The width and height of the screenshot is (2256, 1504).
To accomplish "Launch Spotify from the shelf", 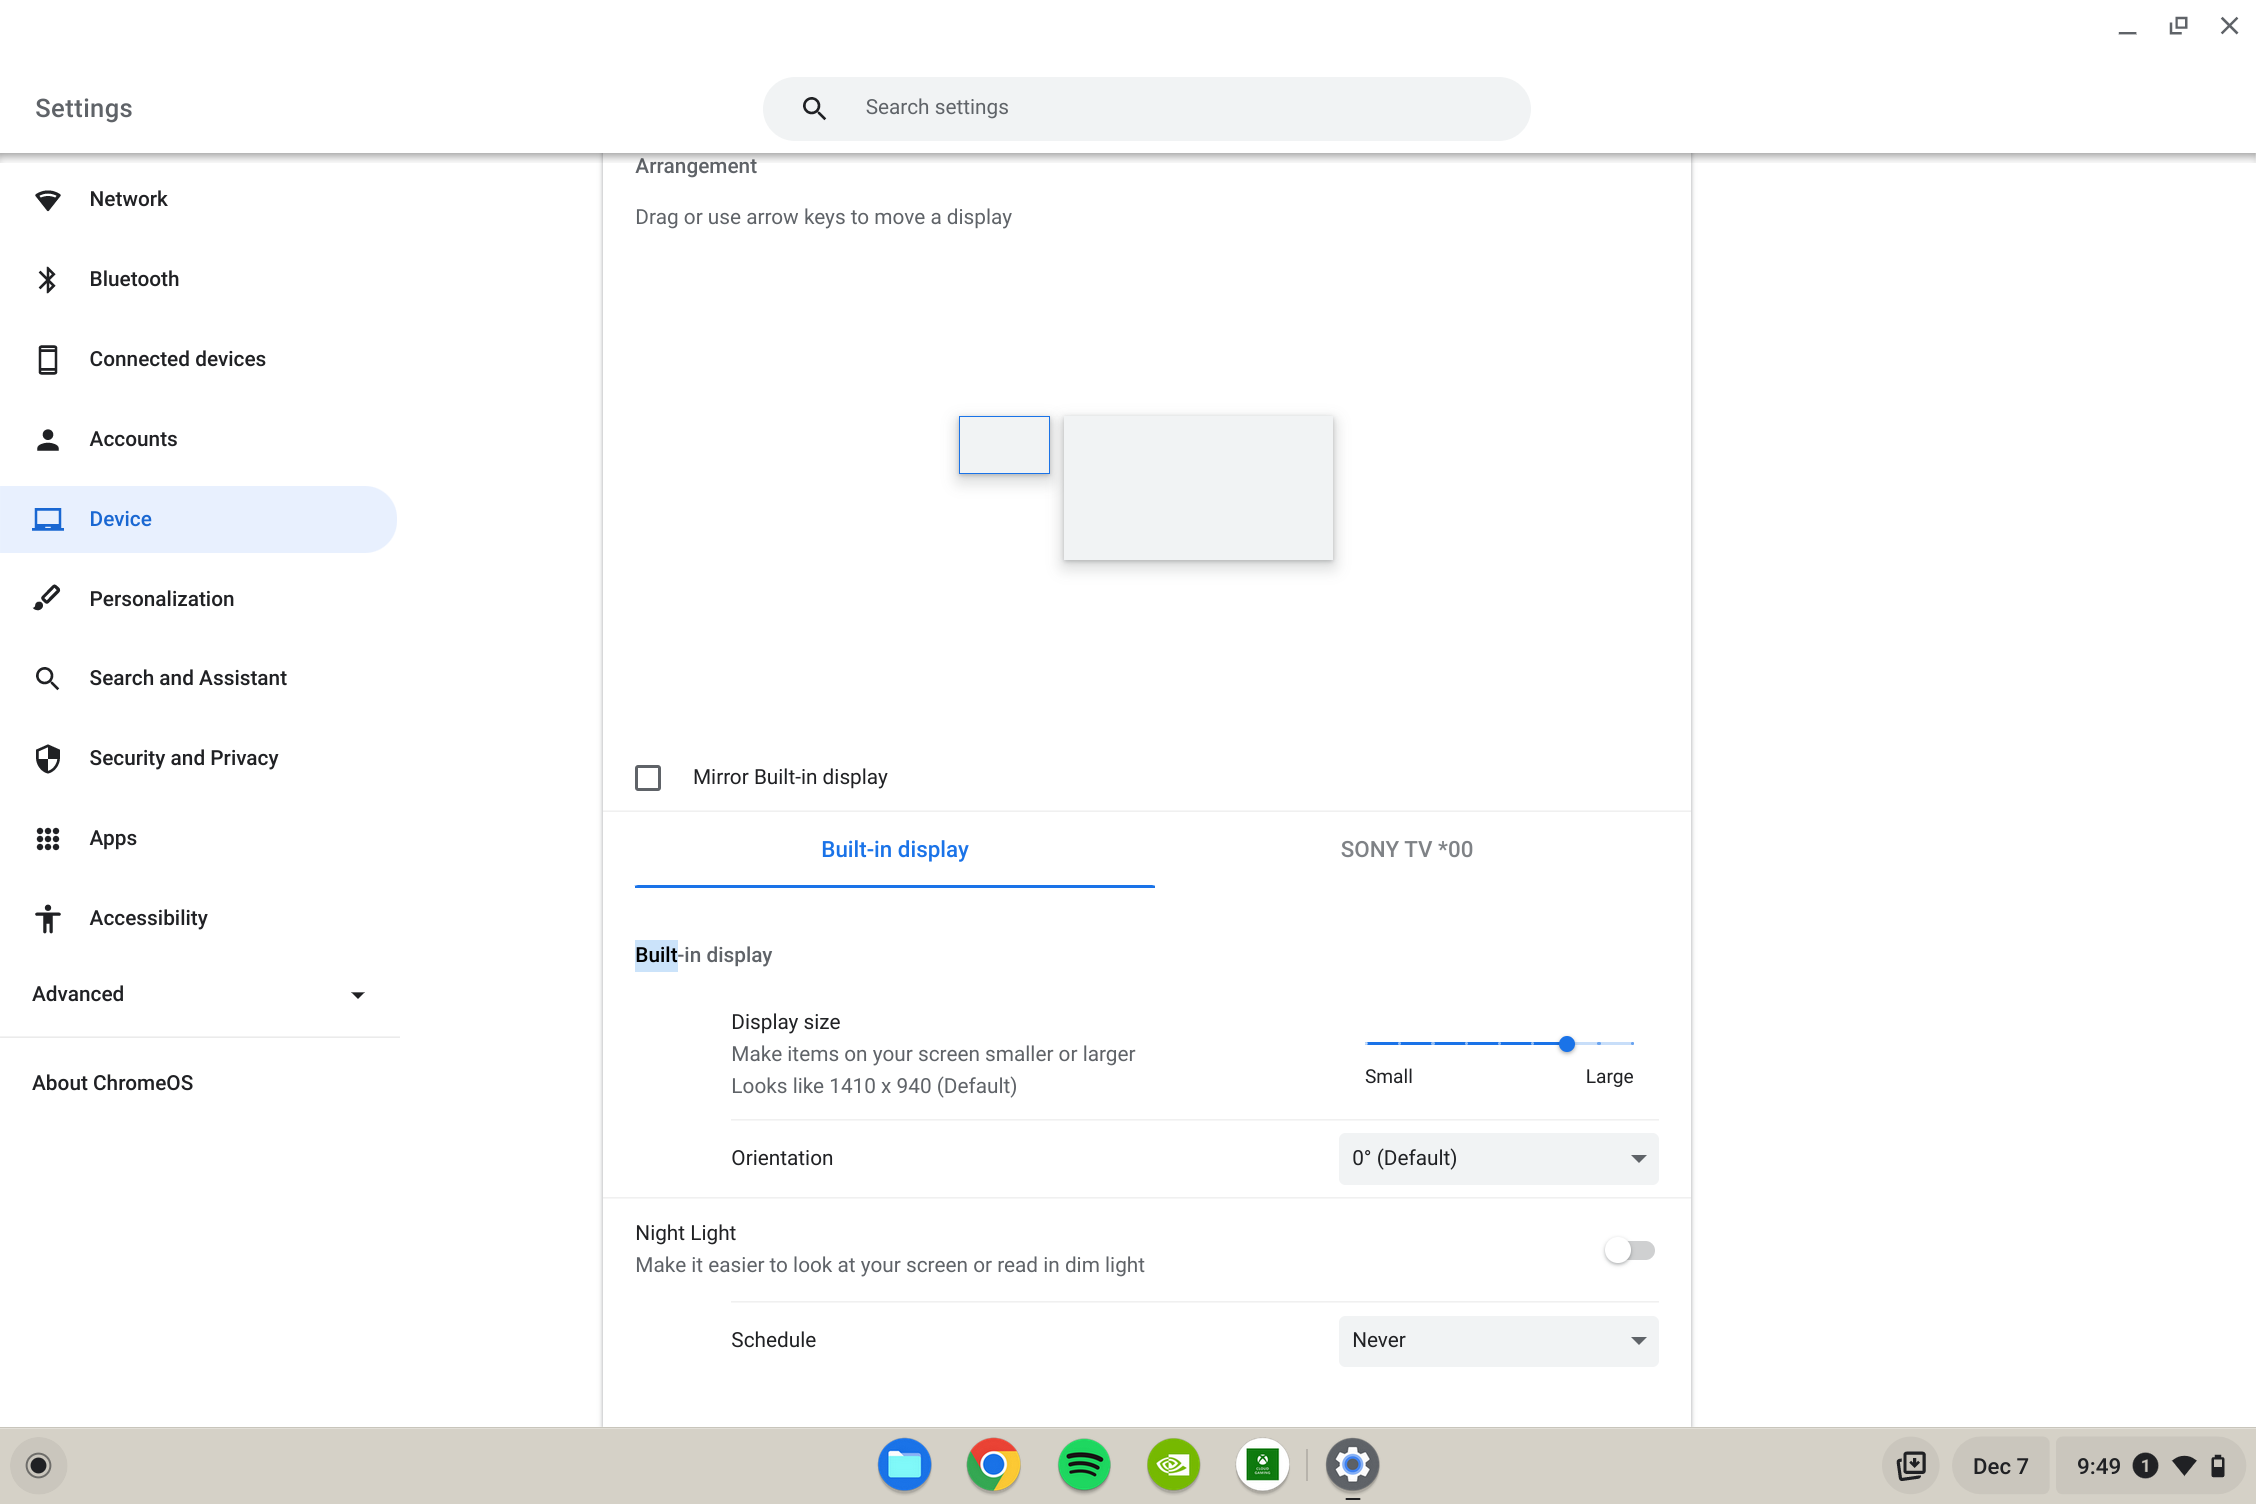I will point(1083,1464).
